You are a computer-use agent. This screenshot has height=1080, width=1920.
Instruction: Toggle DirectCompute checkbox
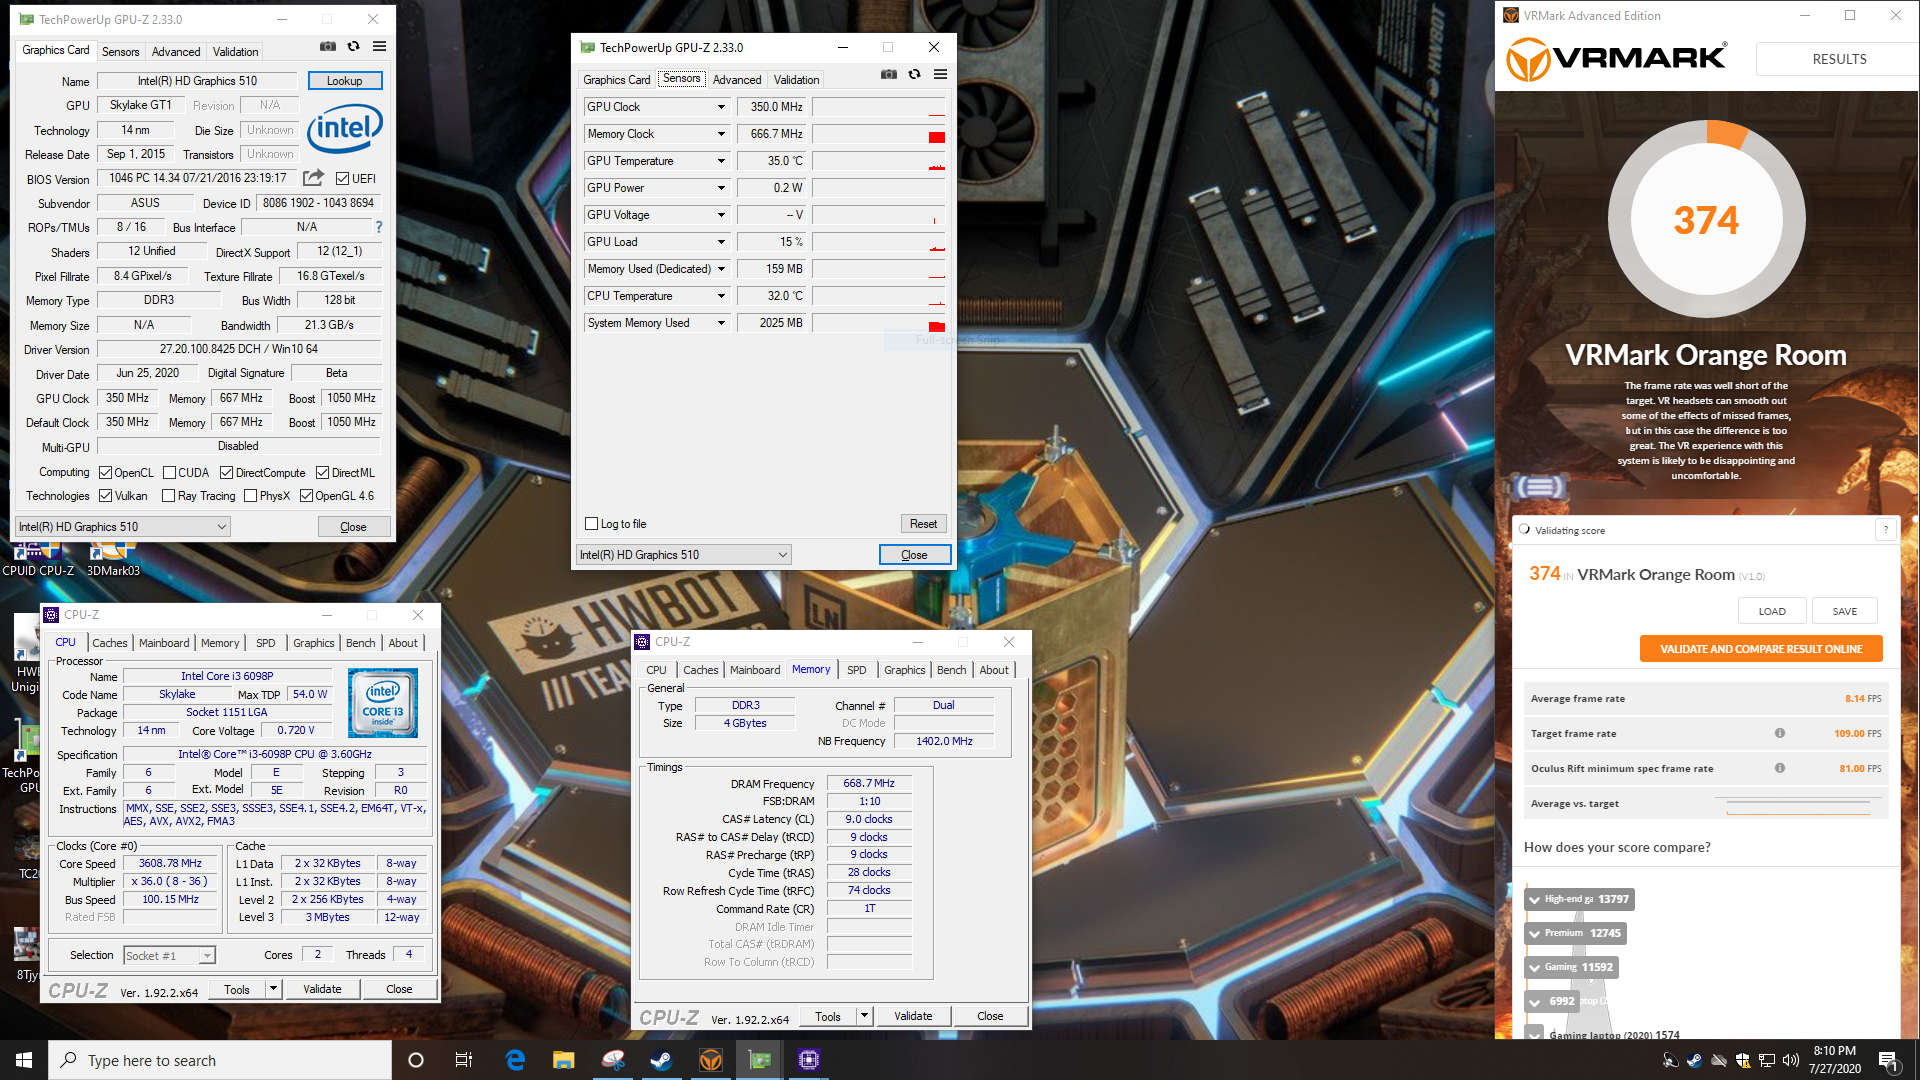click(x=226, y=473)
